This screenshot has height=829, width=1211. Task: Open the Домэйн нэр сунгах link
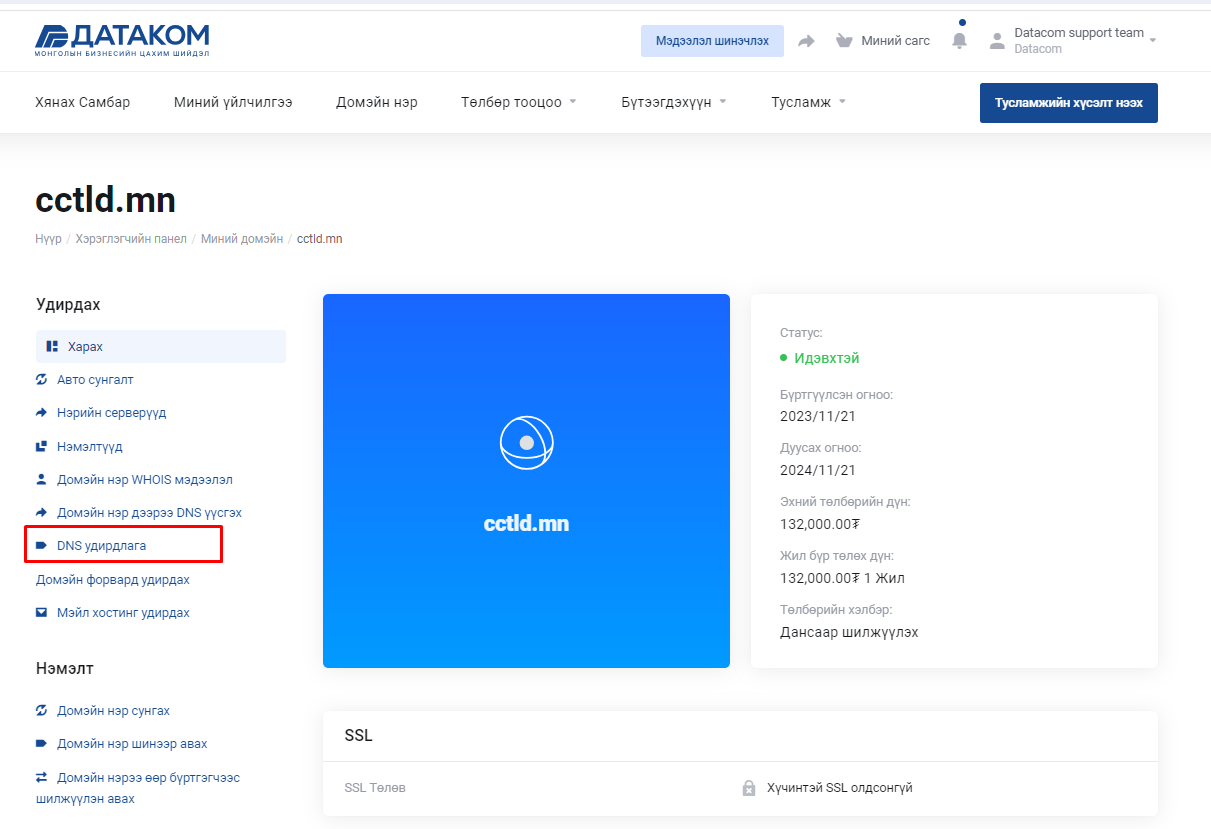click(x=113, y=711)
